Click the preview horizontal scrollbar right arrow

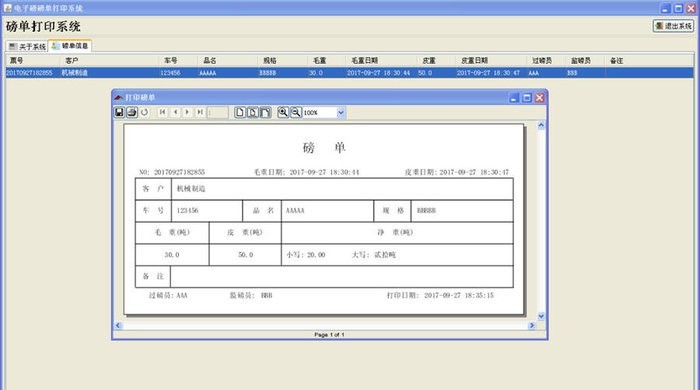click(532, 325)
